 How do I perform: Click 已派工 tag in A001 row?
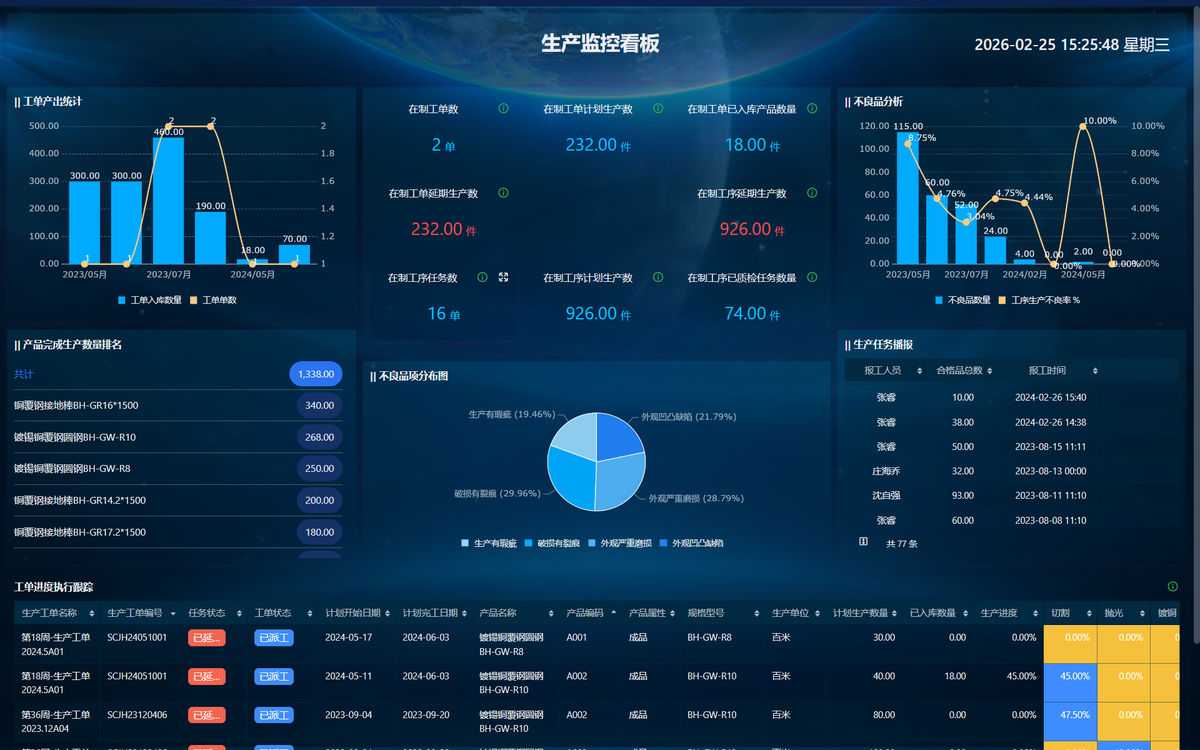click(x=274, y=637)
